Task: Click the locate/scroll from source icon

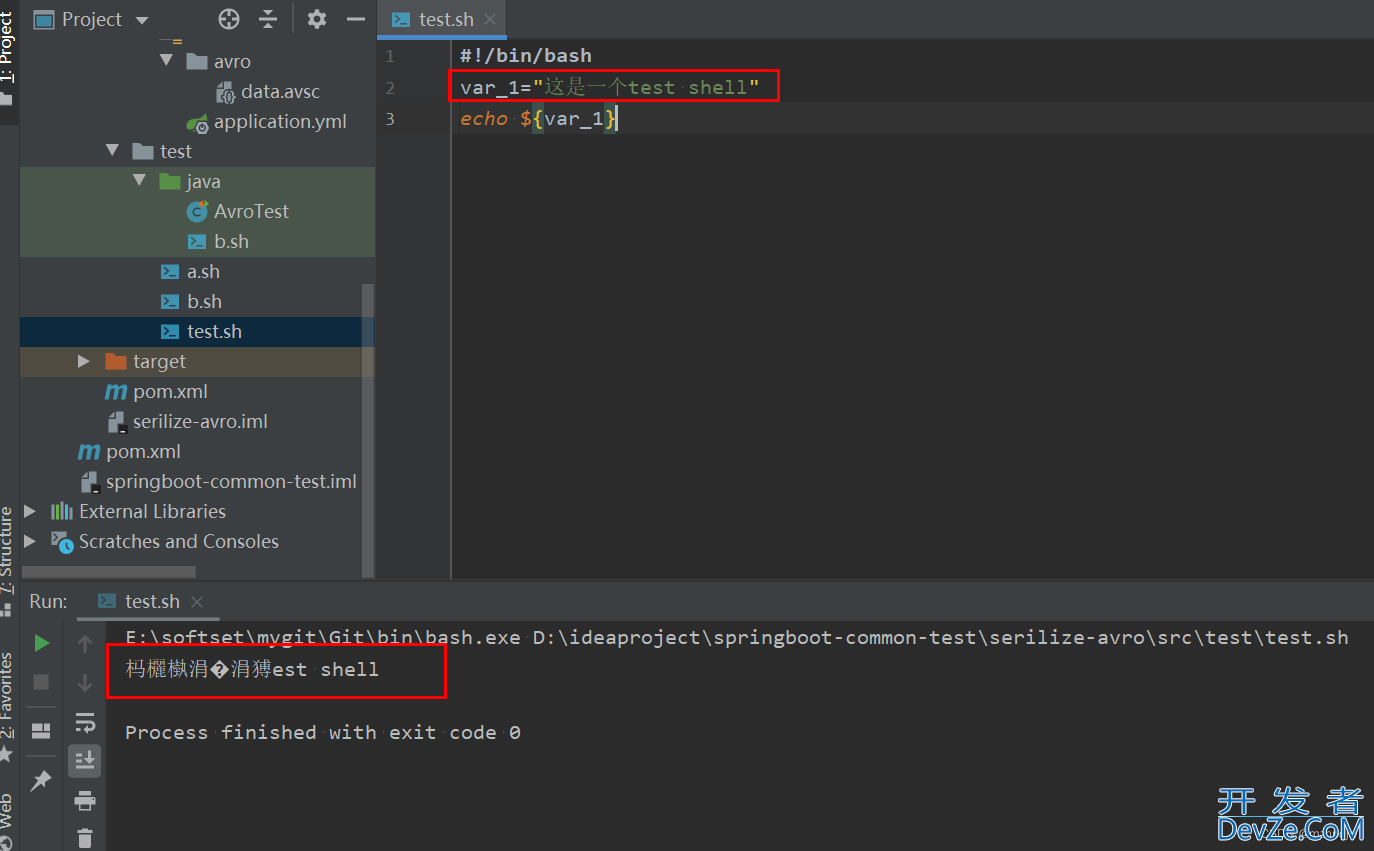Action: [229, 19]
